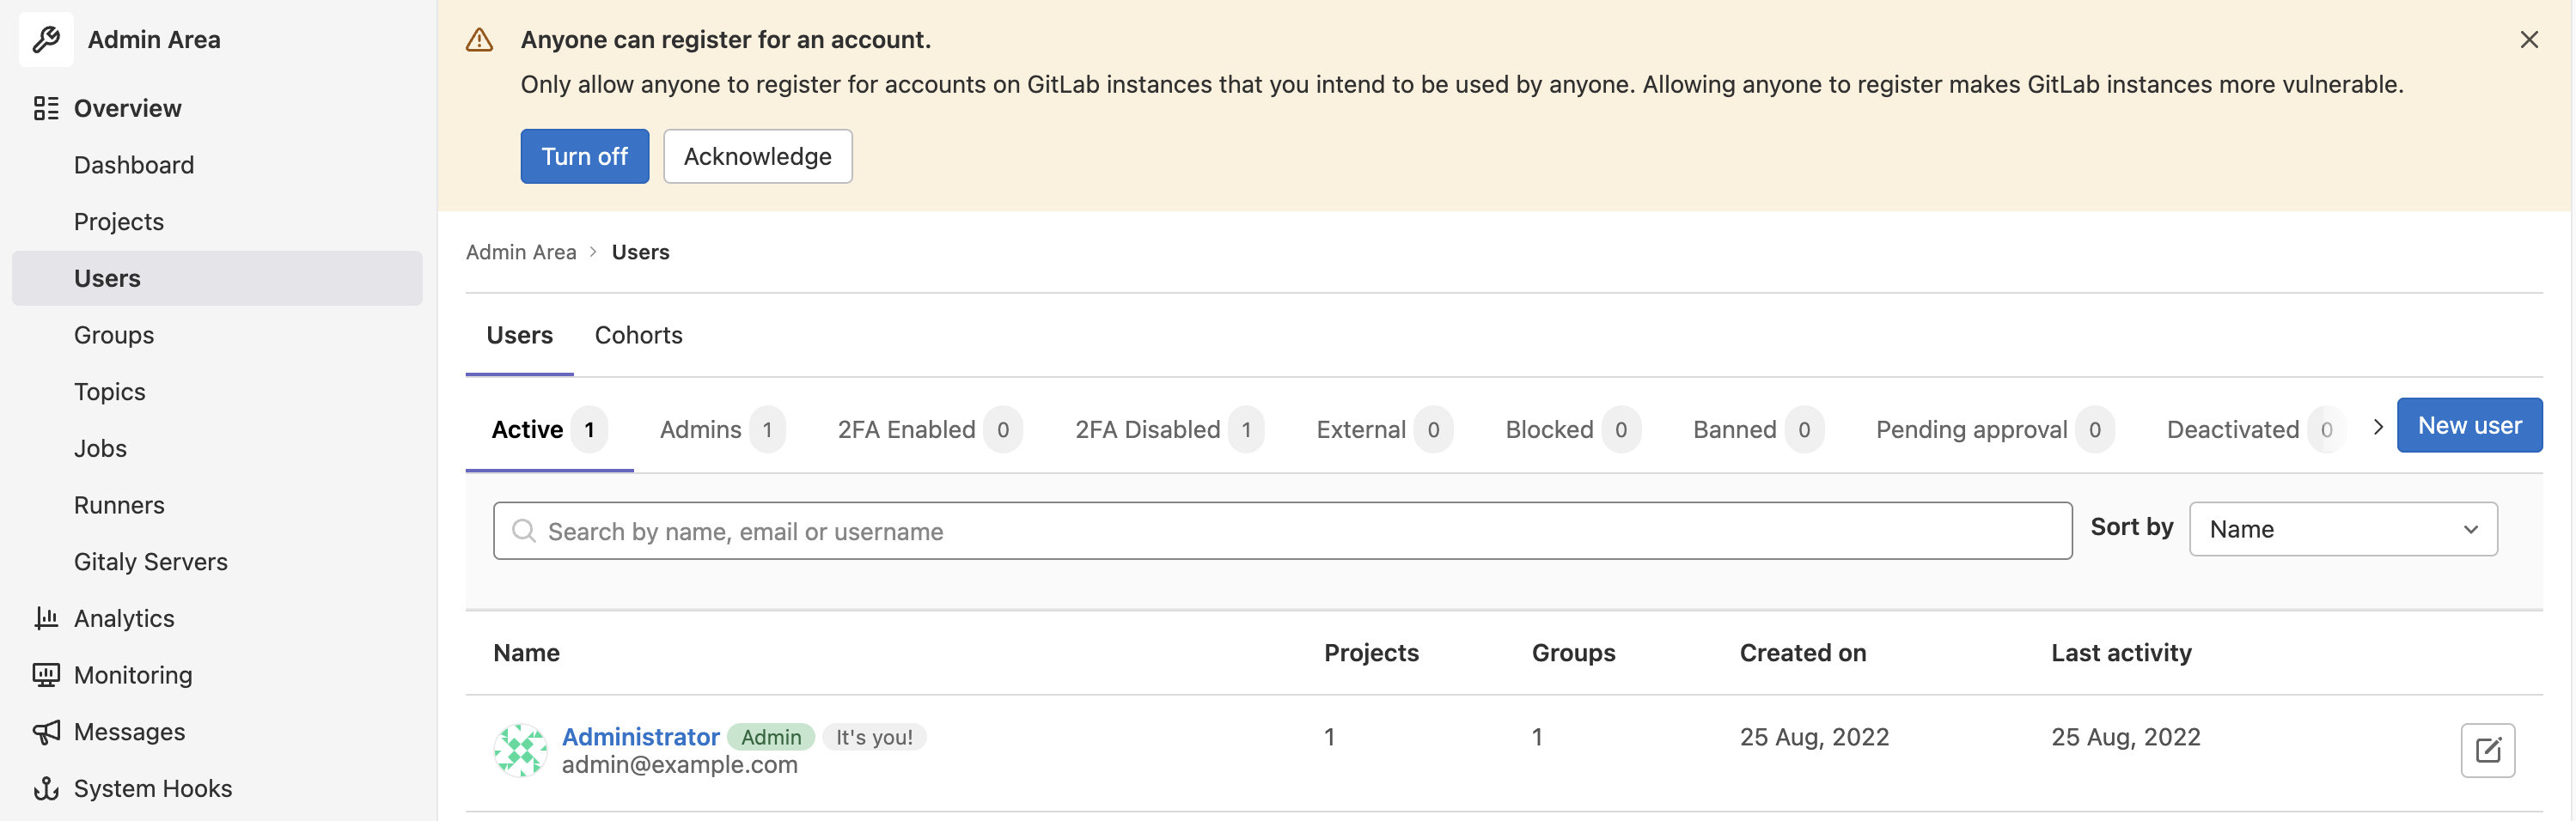Open the Sort by Name dropdown
This screenshot has width=2576, height=821.
(2343, 529)
